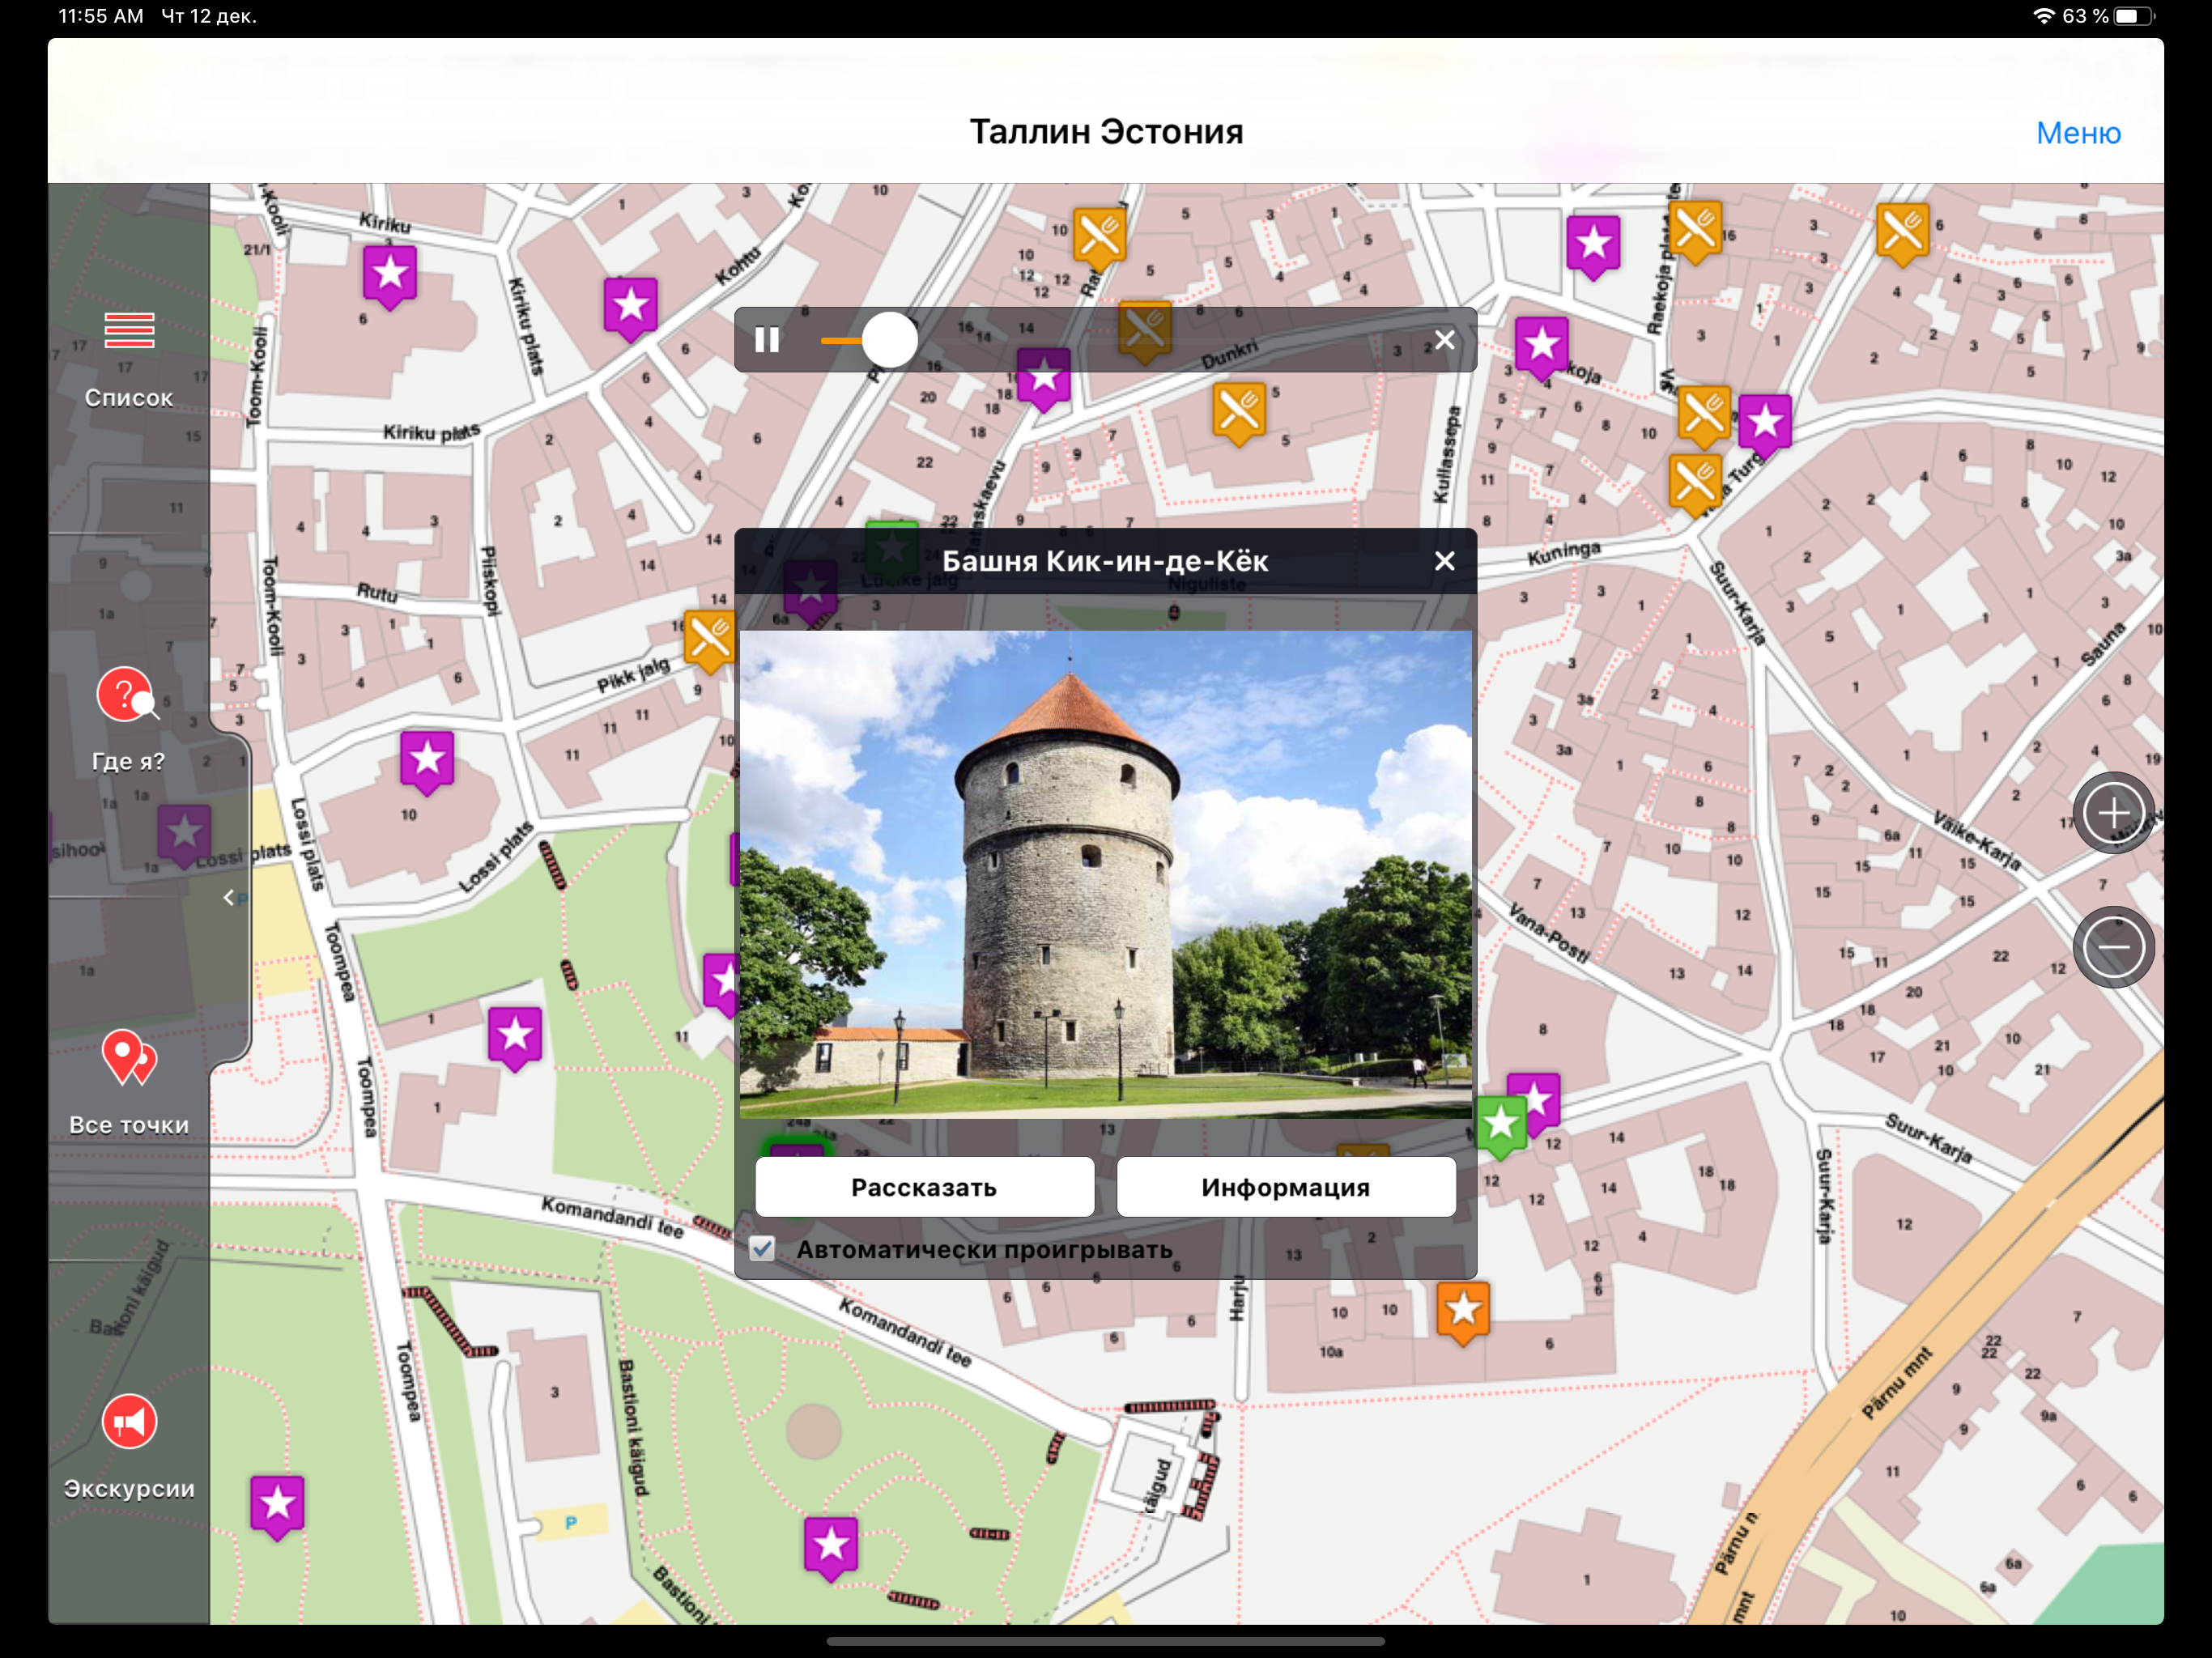Select dimmed purple star marker under the sidebar
2212x1658 pixels.
(x=184, y=835)
